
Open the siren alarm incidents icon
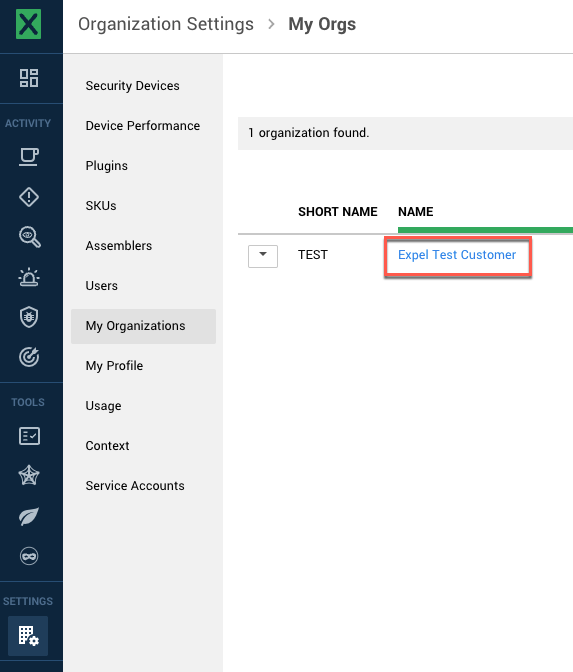coord(29,277)
